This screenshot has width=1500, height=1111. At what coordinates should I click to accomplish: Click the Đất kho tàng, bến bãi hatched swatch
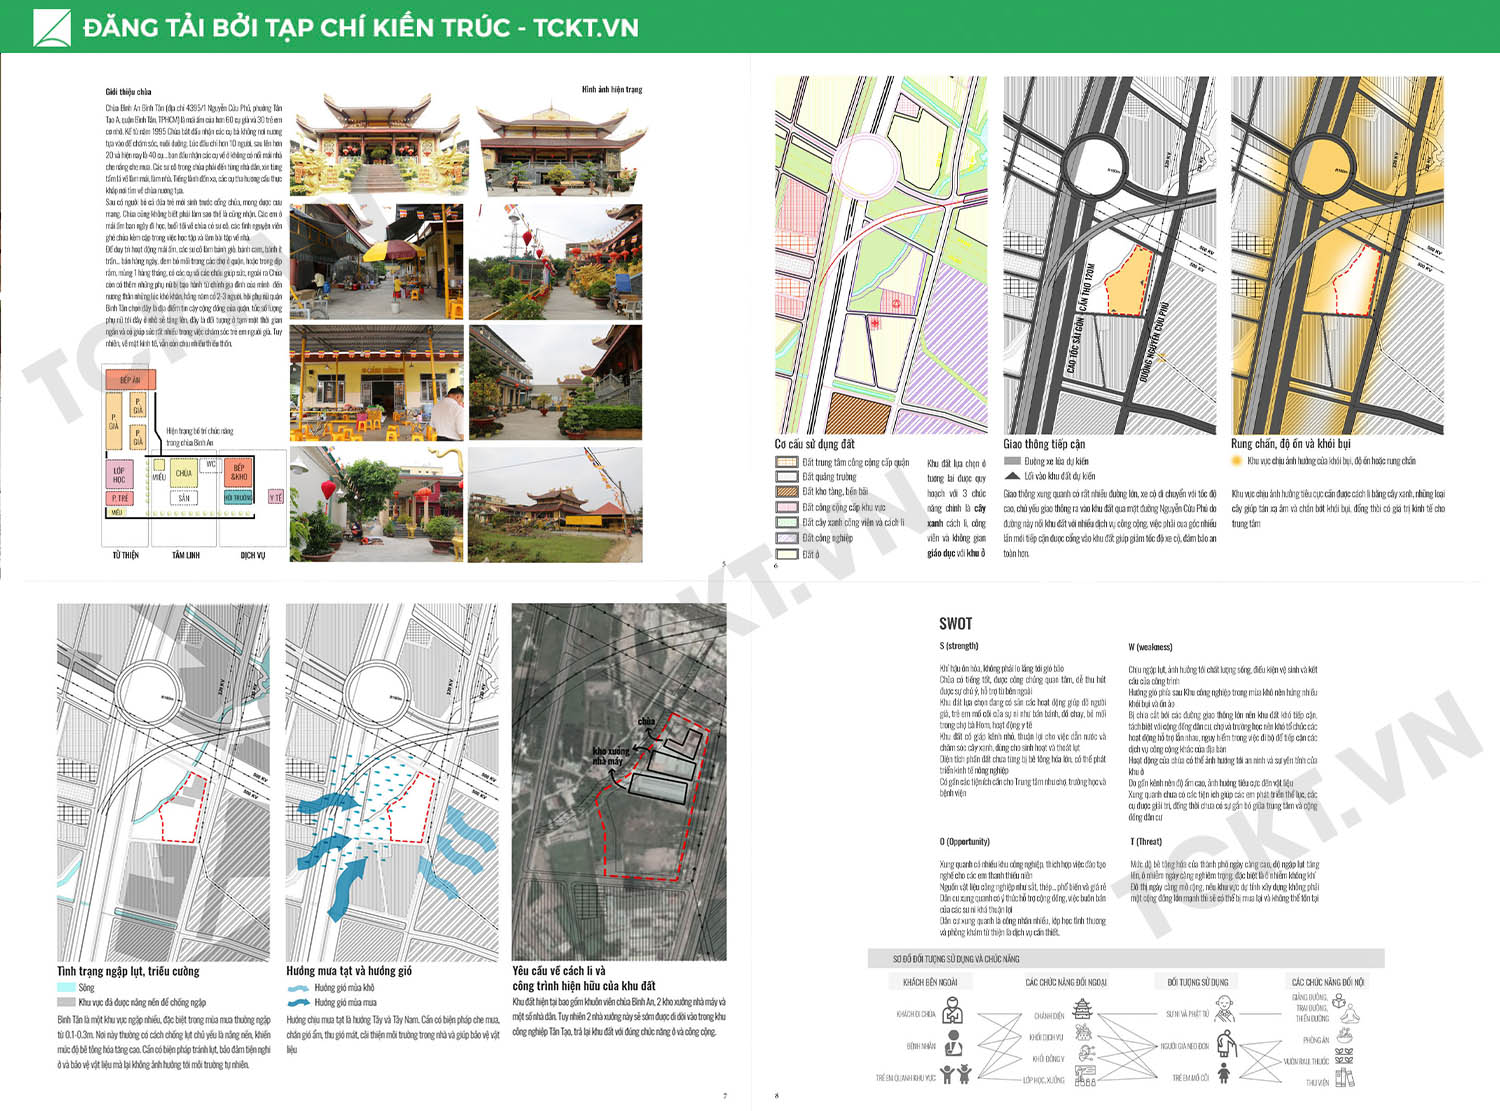point(786,492)
